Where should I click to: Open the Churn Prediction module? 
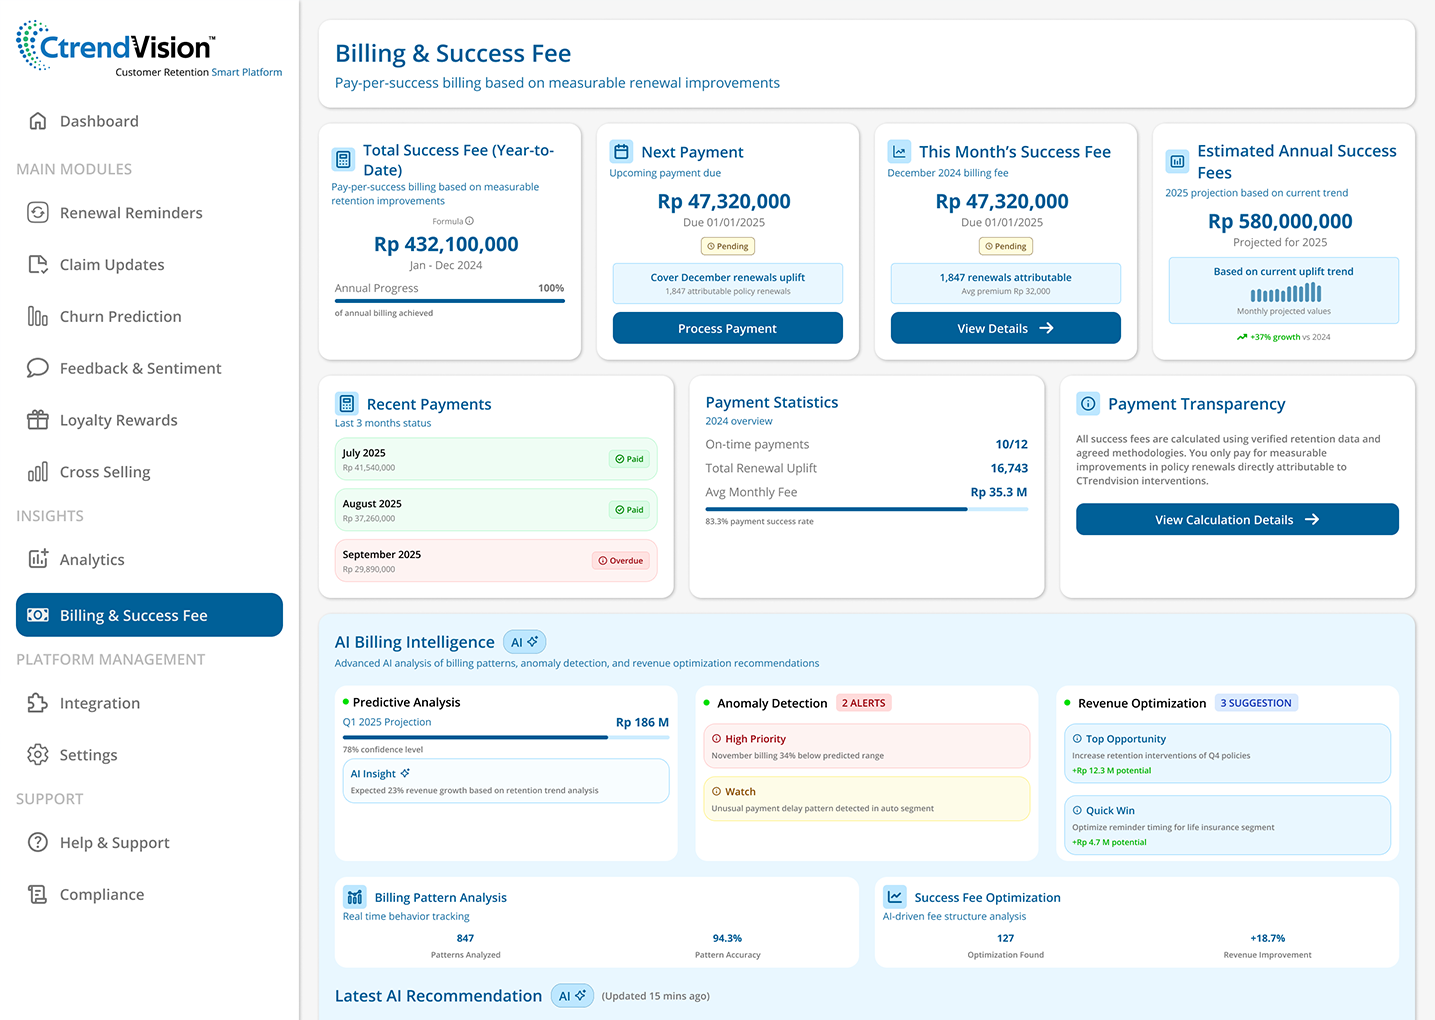point(120,317)
